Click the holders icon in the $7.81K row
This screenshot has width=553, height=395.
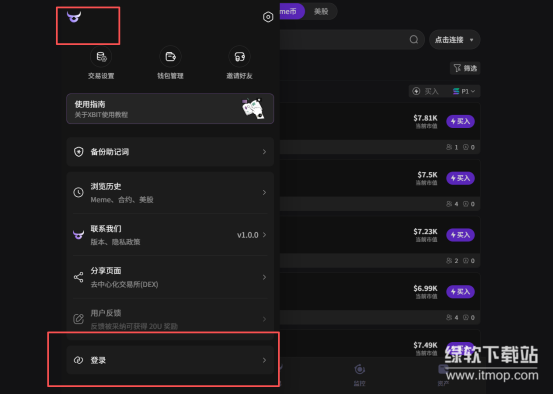point(449,147)
